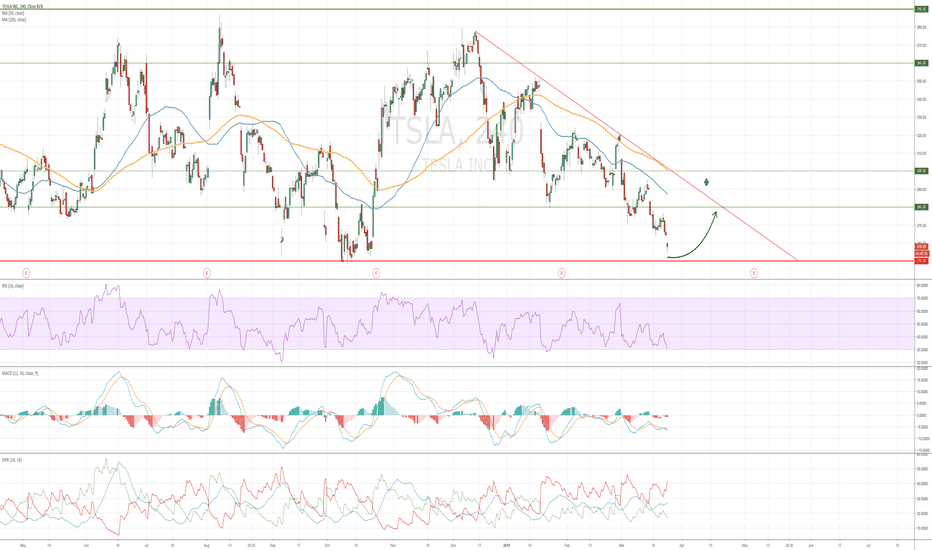
Task: Click topmost green price label on axis
Action: [x=922, y=9]
